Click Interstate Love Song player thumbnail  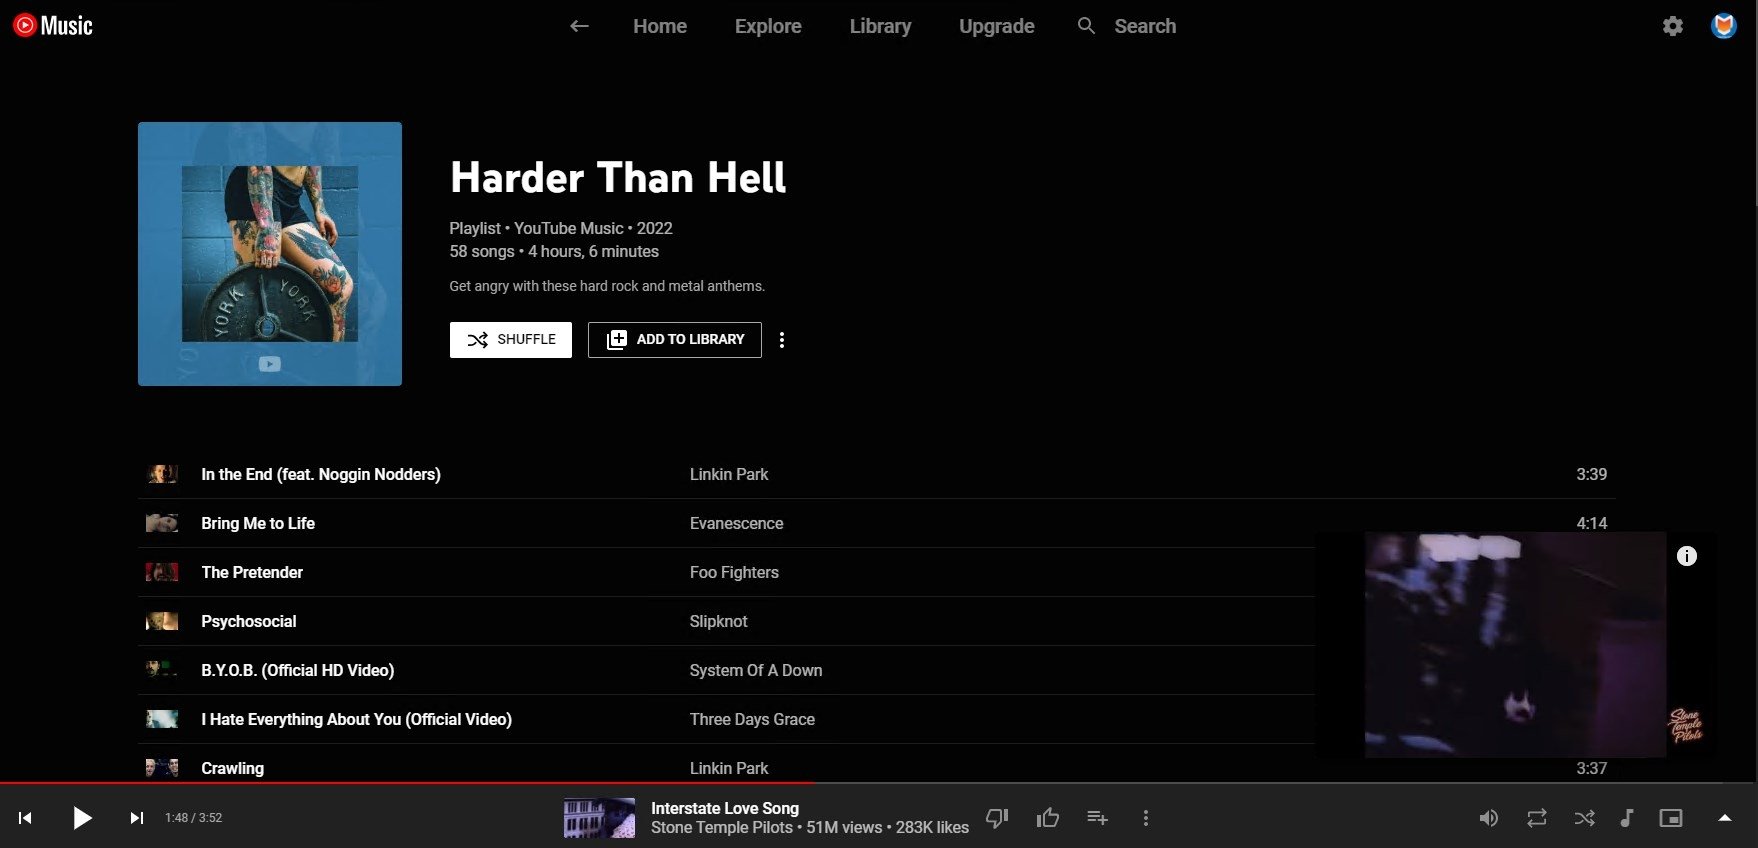coord(599,818)
